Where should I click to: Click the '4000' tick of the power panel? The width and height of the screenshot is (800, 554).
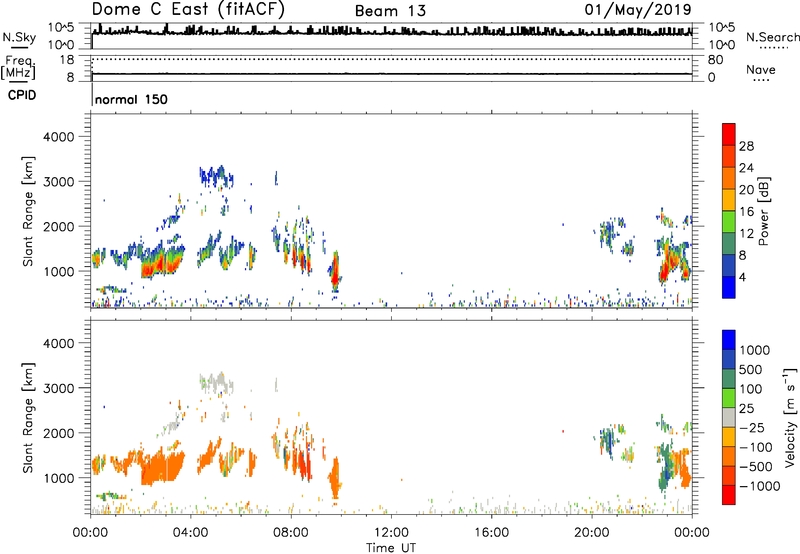58,137
